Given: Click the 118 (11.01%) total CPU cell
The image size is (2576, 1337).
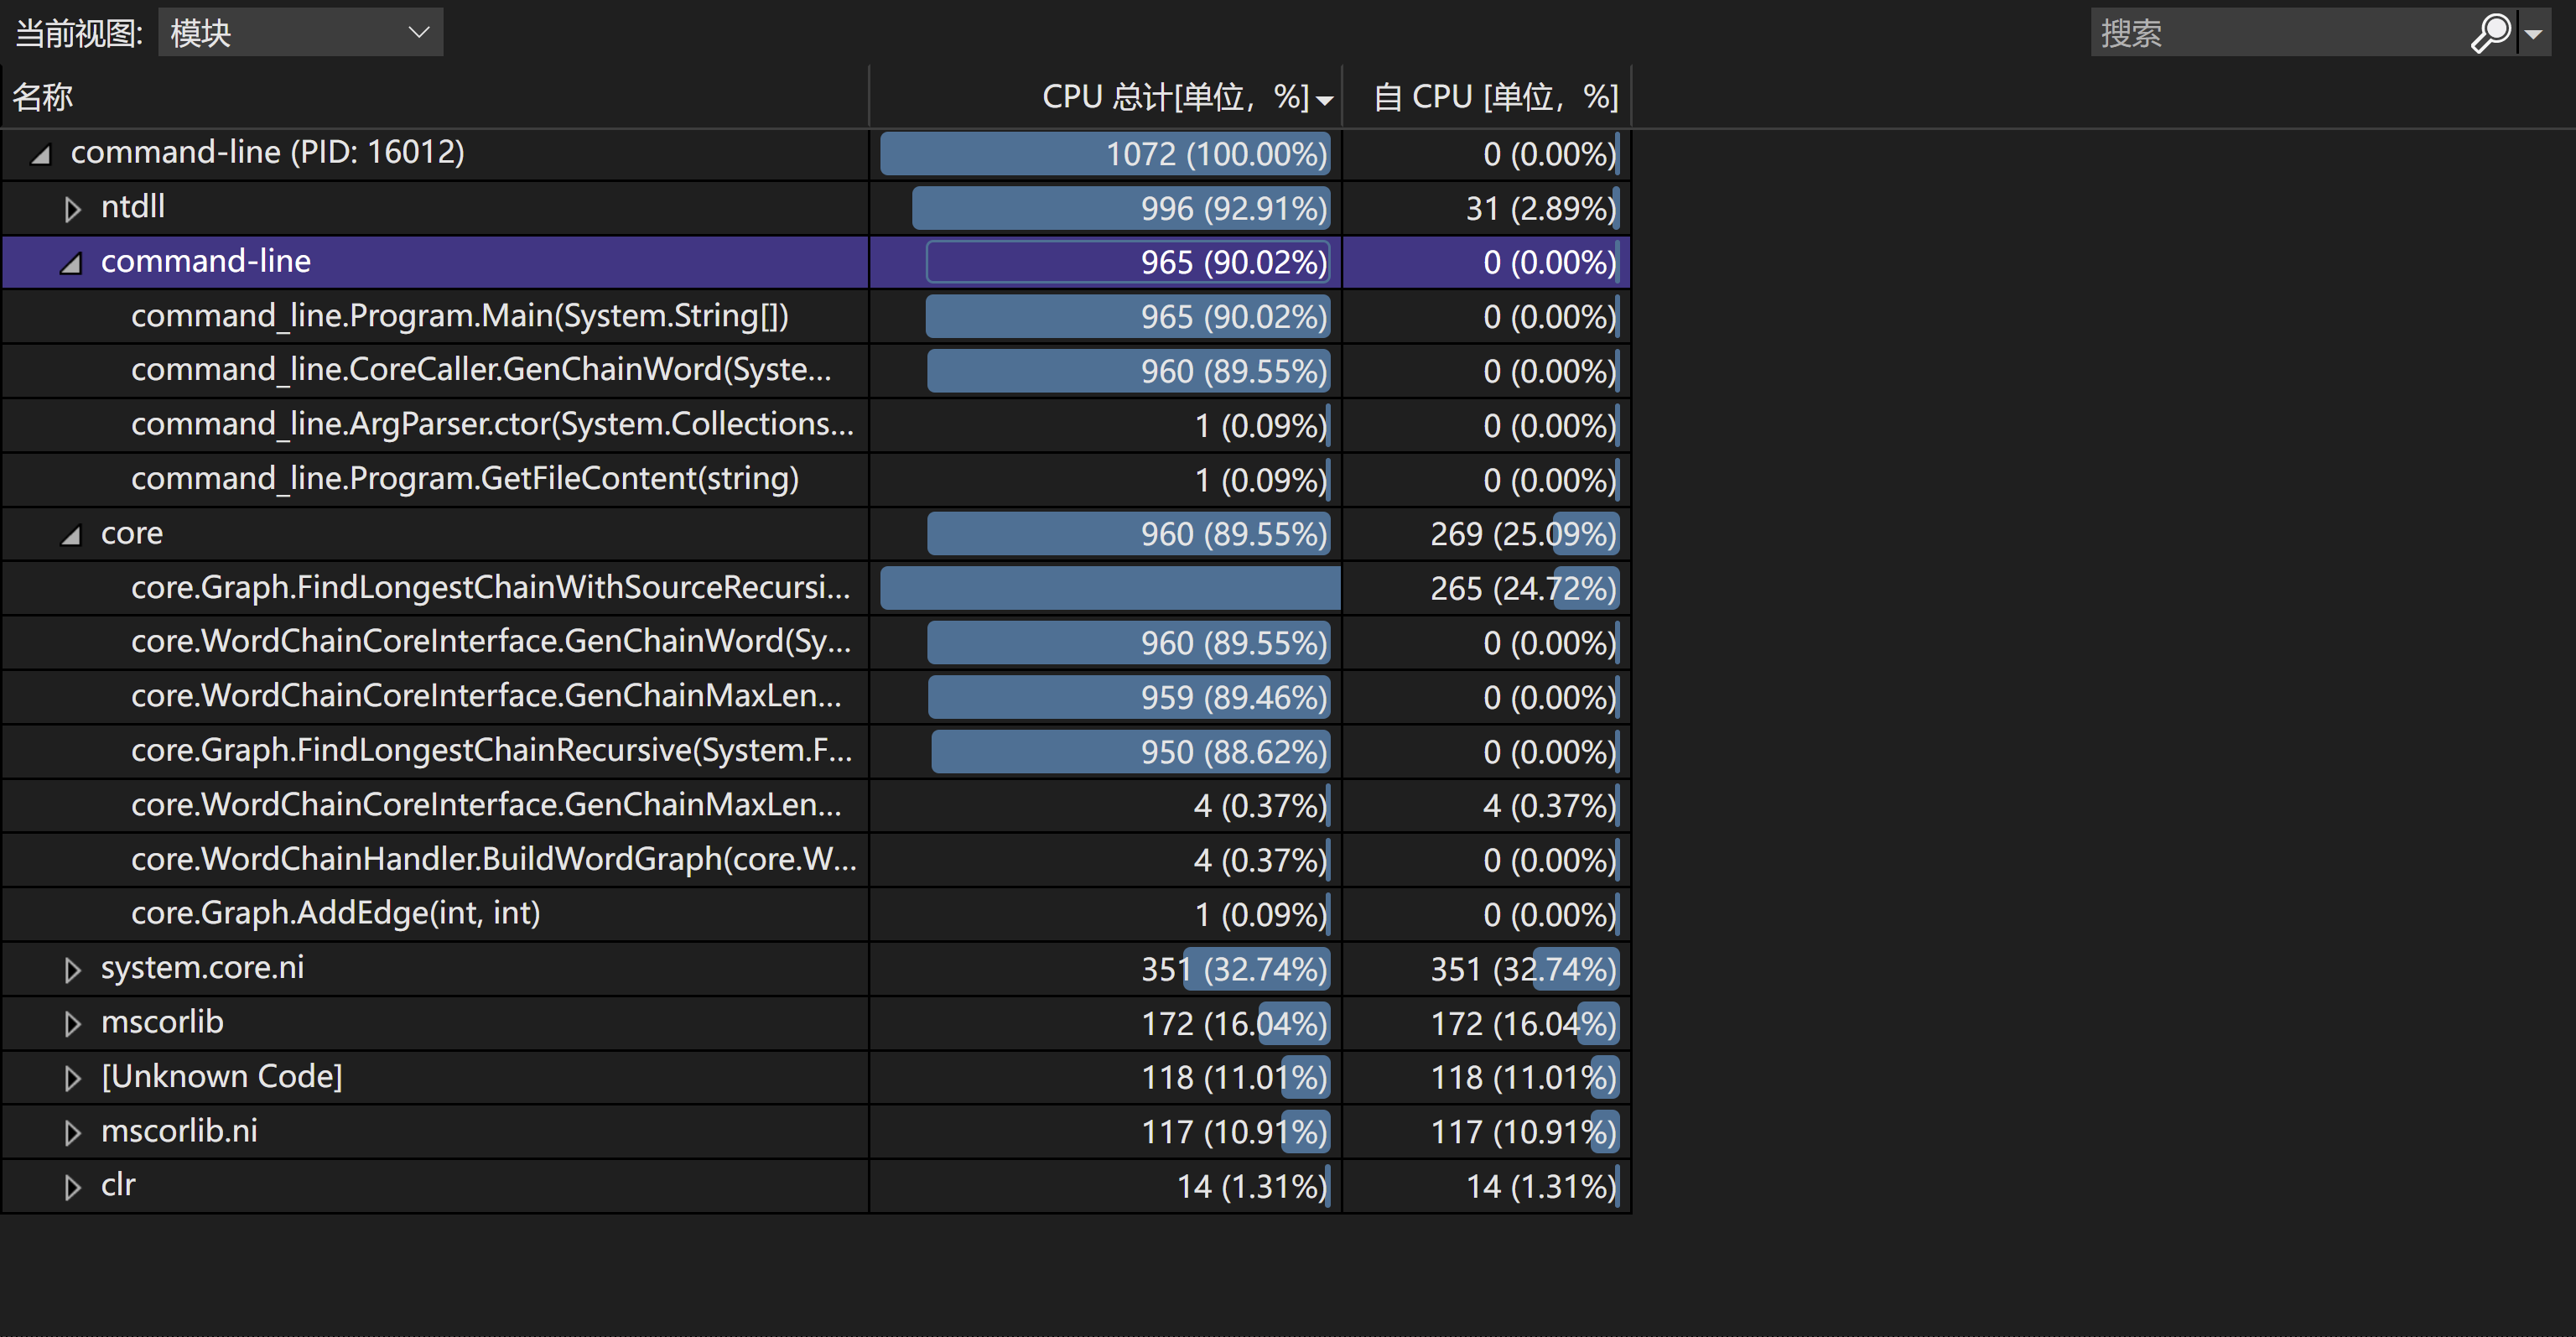Looking at the screenshot, I should point(1105,1077).
